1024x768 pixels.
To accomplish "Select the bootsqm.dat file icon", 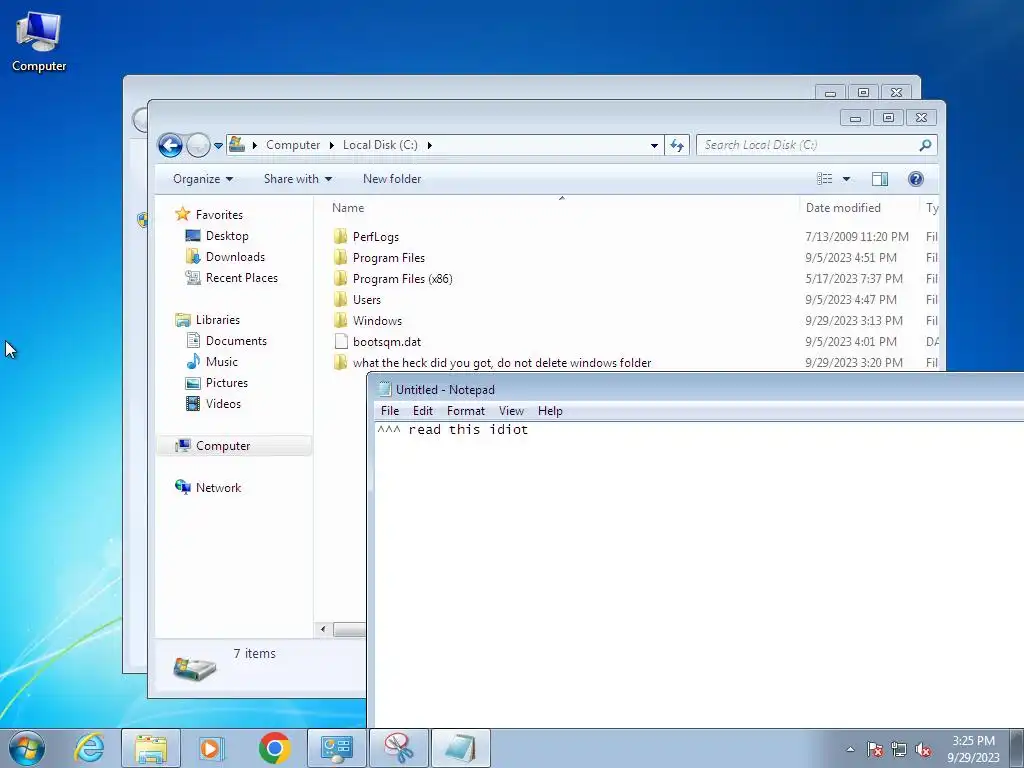I will pos(340,342).
